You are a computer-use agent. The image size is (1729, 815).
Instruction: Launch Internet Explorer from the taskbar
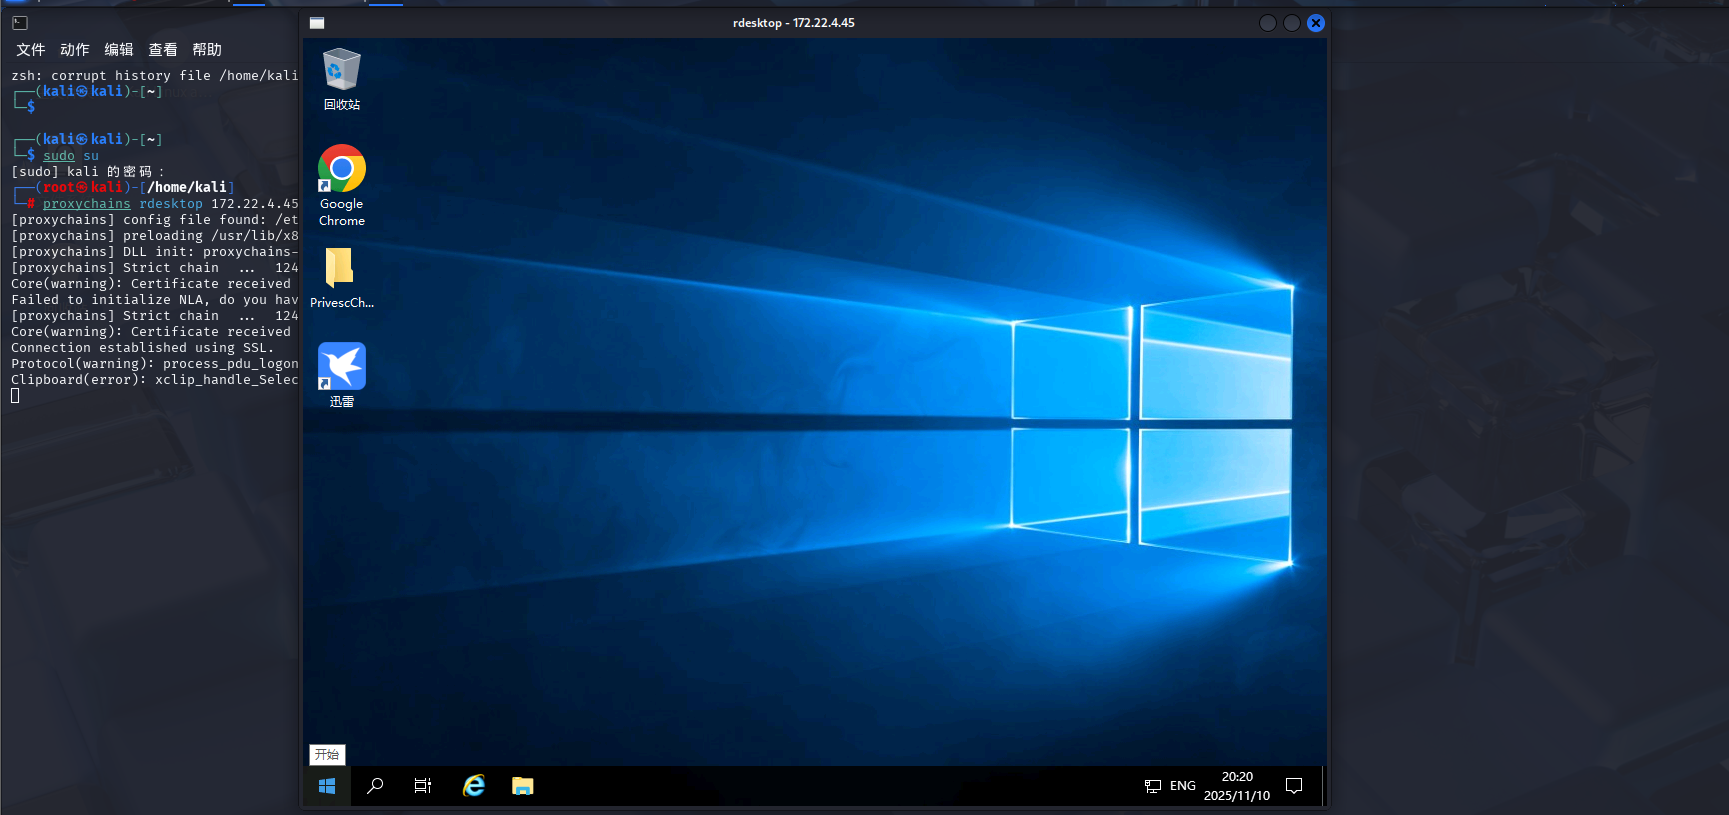tap(474, 786)
